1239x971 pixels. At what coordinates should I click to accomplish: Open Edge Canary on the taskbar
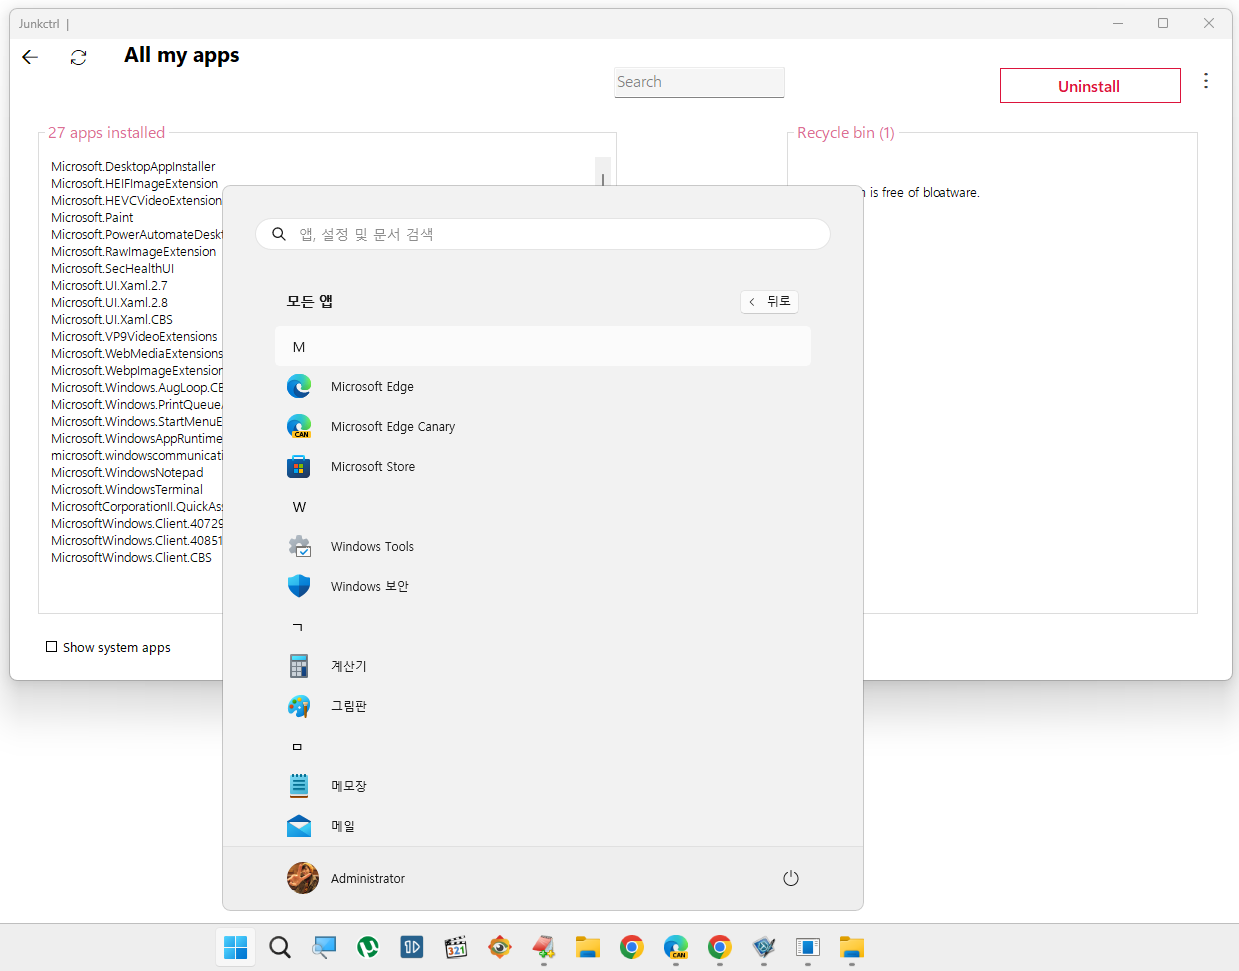(x=676, y=947)
